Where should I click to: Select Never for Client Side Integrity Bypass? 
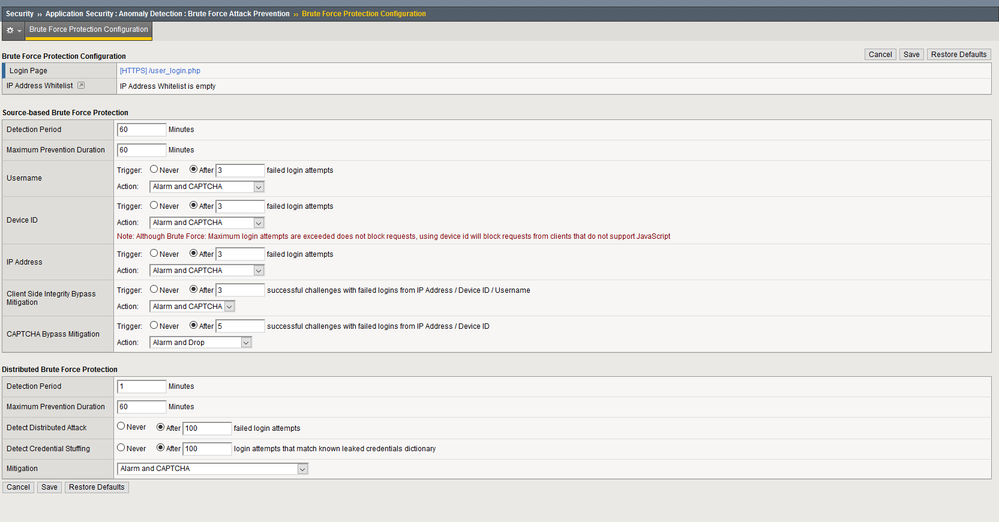(154, 289)
